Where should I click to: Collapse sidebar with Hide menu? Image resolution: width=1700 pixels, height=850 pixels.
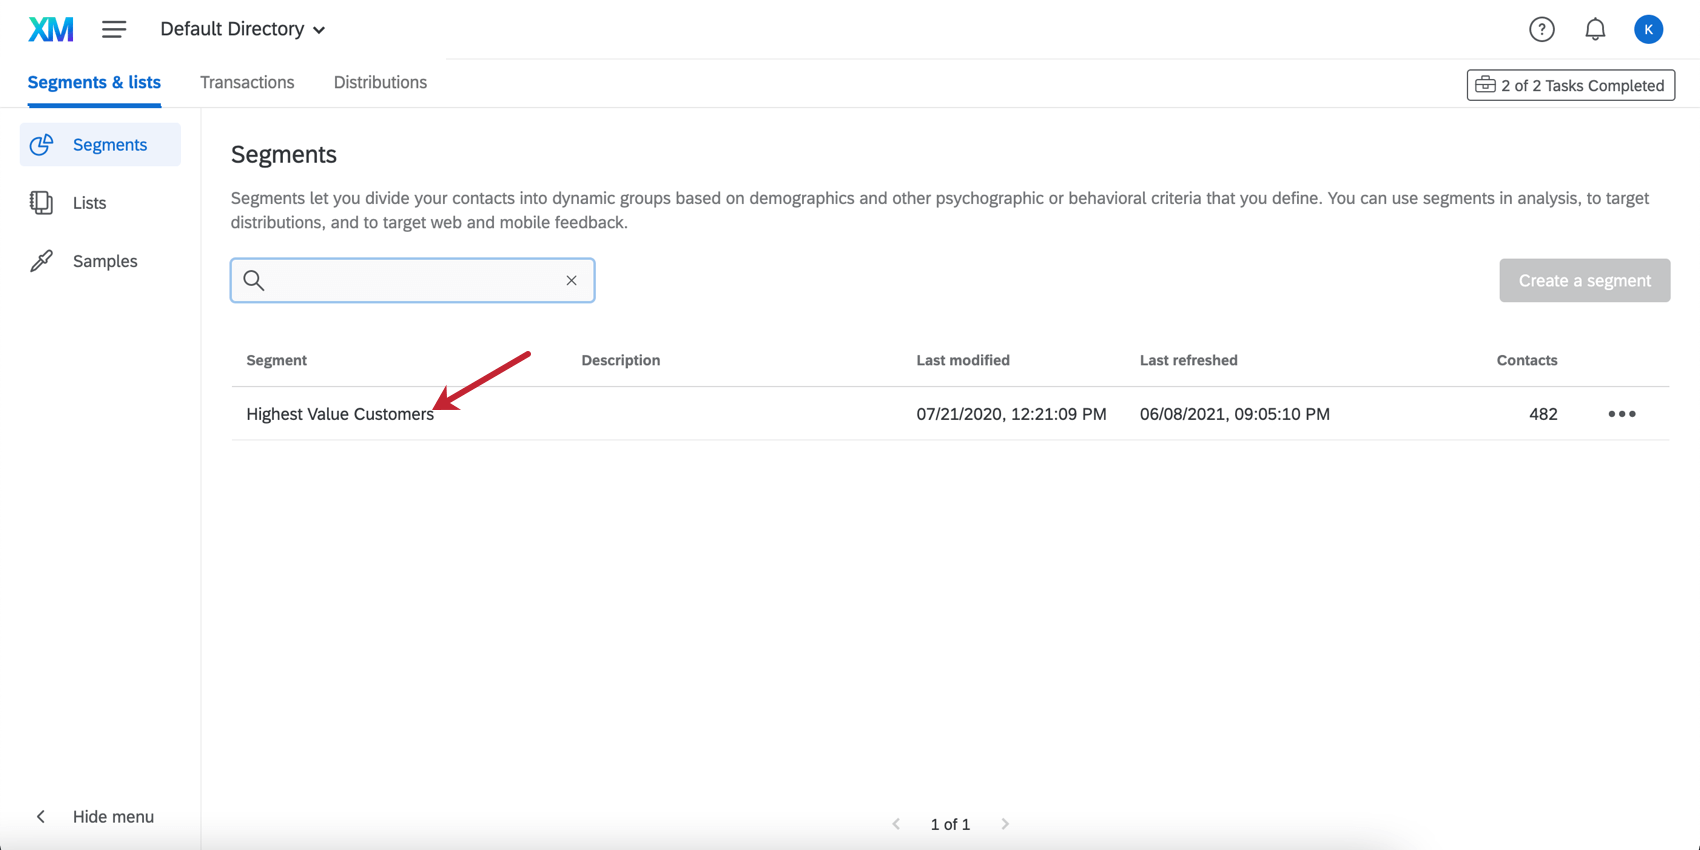95,817
